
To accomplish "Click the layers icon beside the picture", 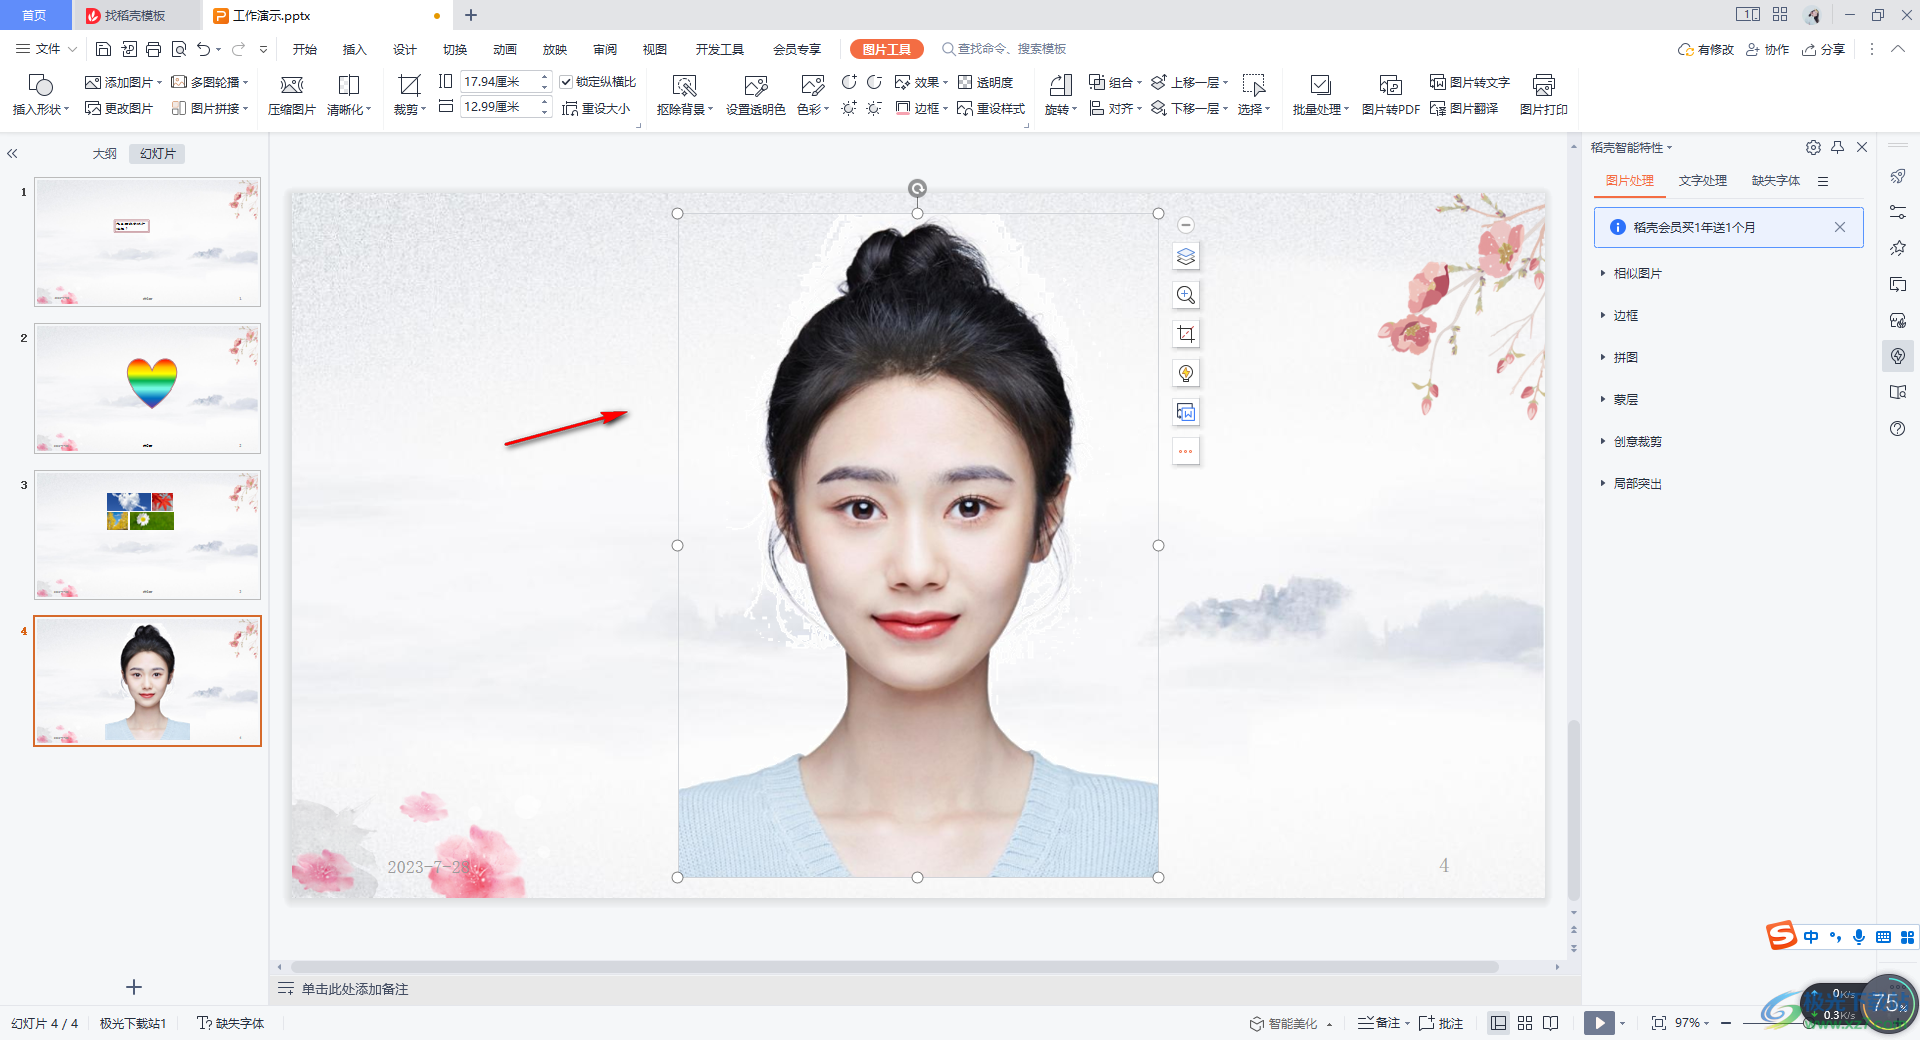I will coord(1186,256).
